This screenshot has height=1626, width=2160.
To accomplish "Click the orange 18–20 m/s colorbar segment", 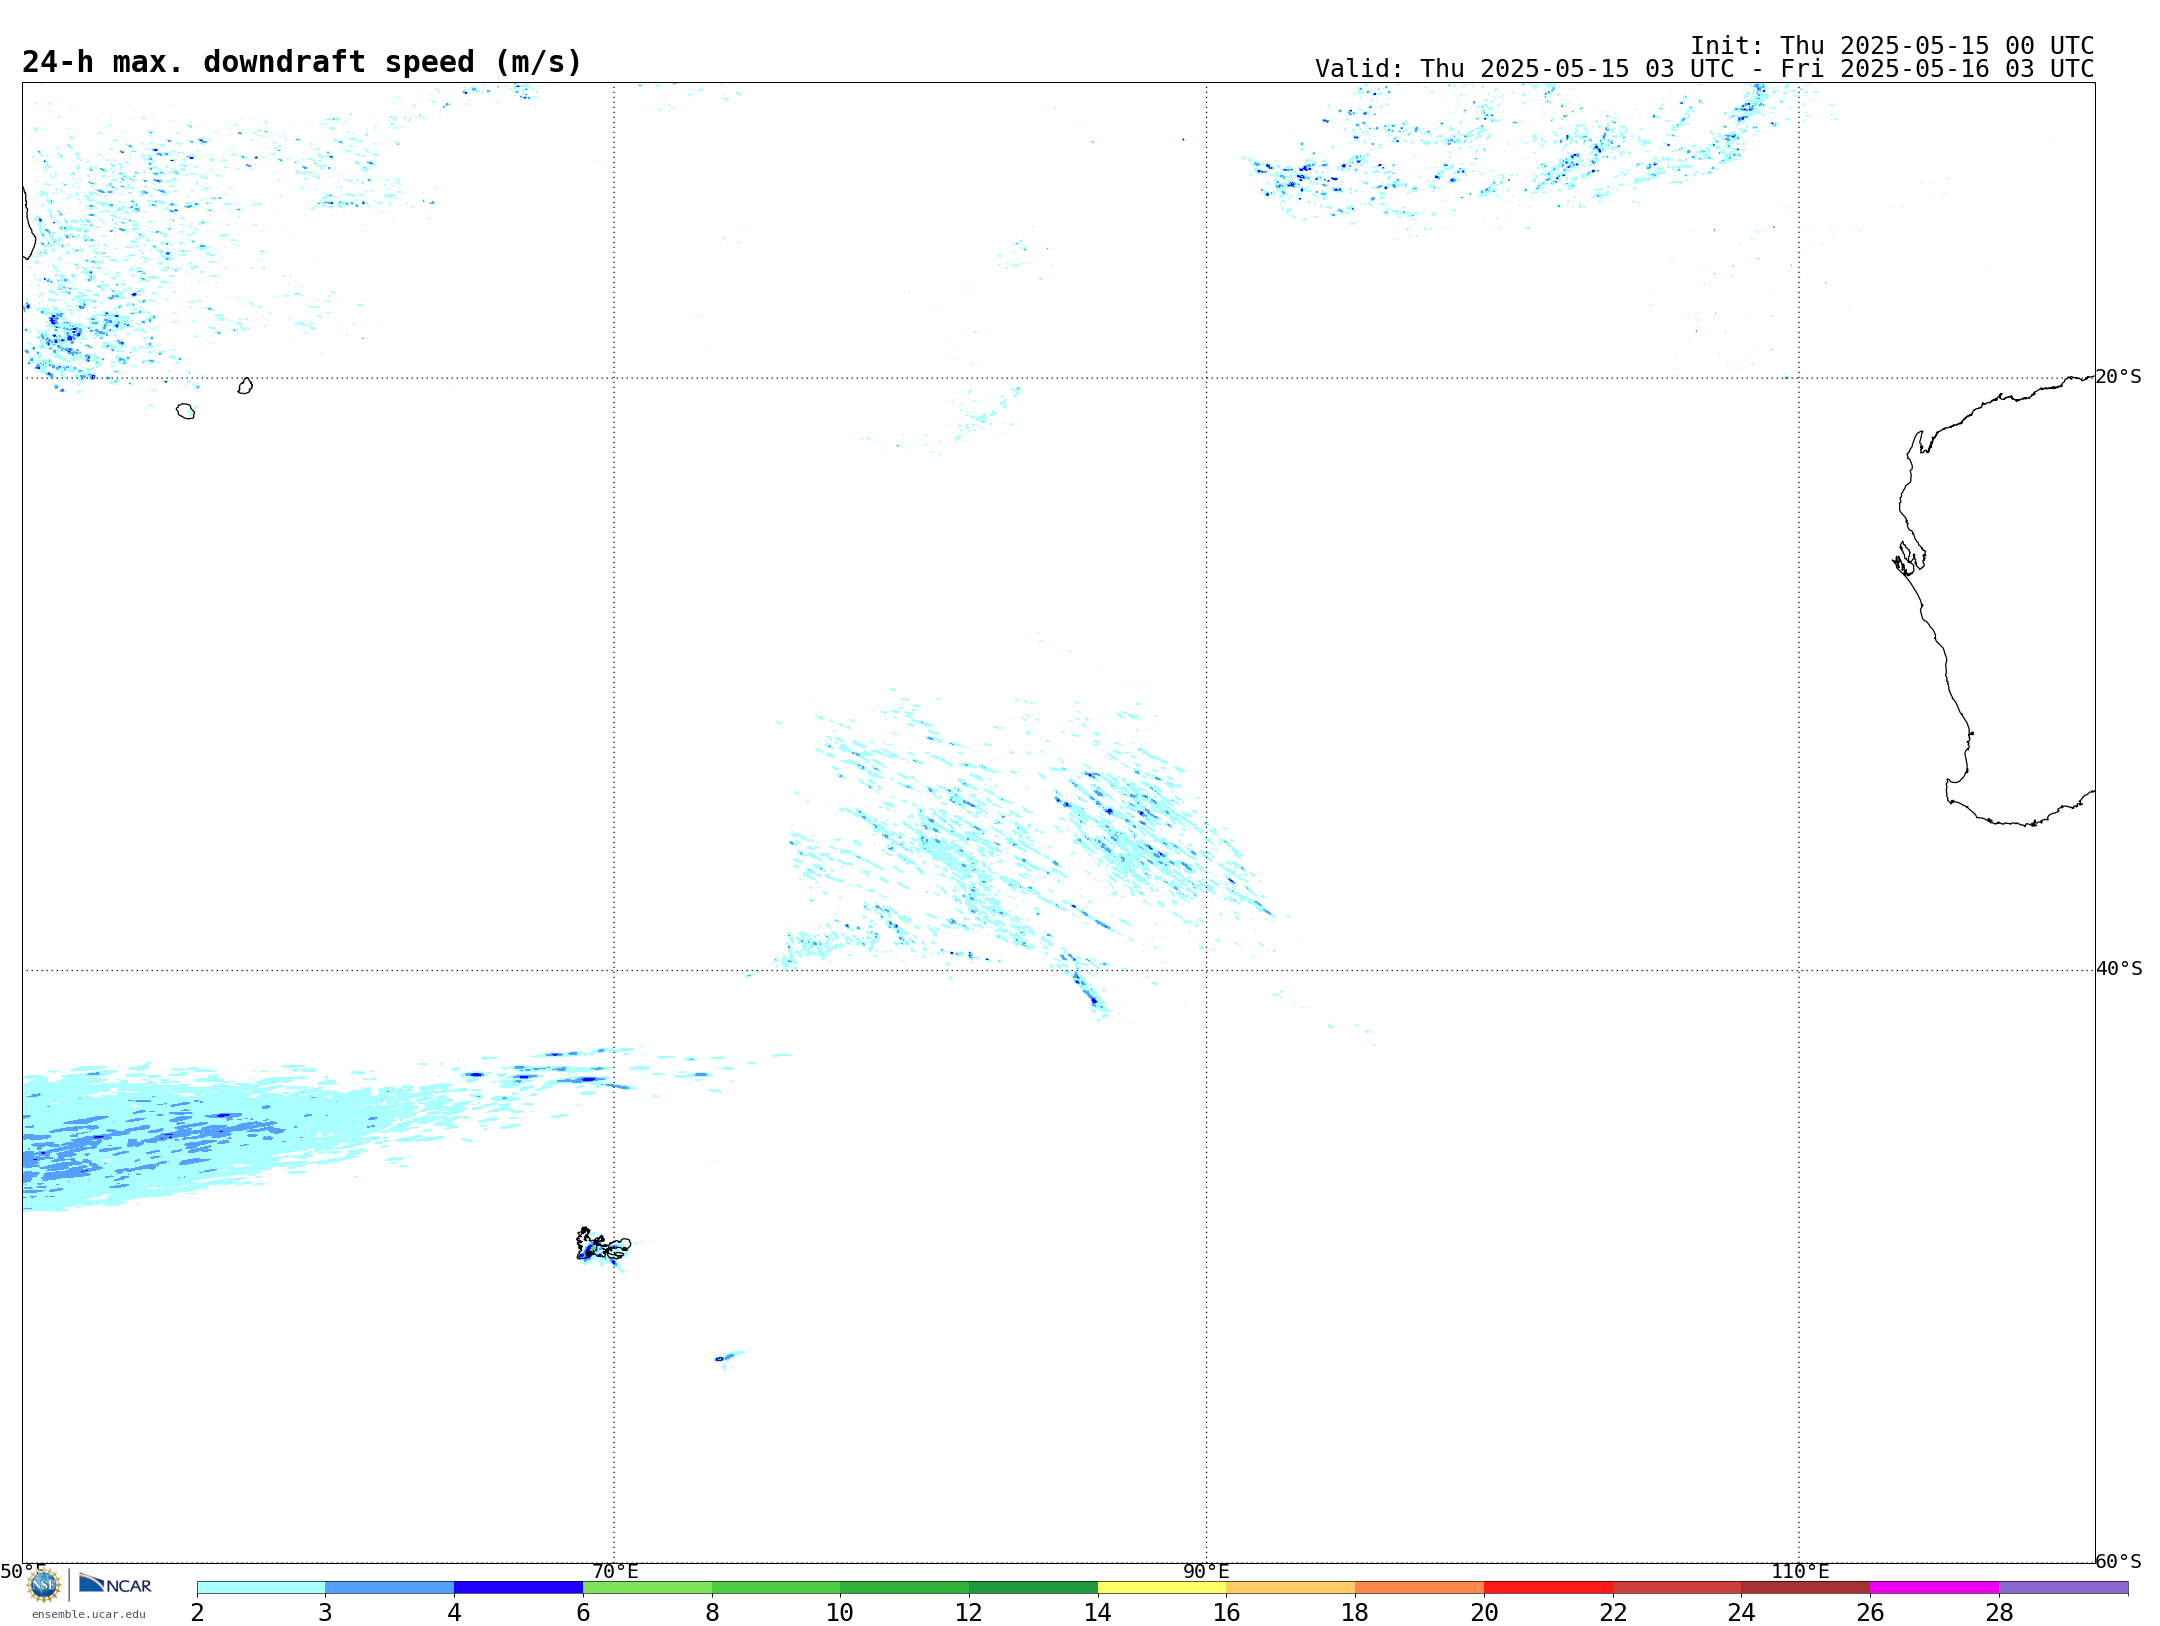I will coord(1419,1587).
